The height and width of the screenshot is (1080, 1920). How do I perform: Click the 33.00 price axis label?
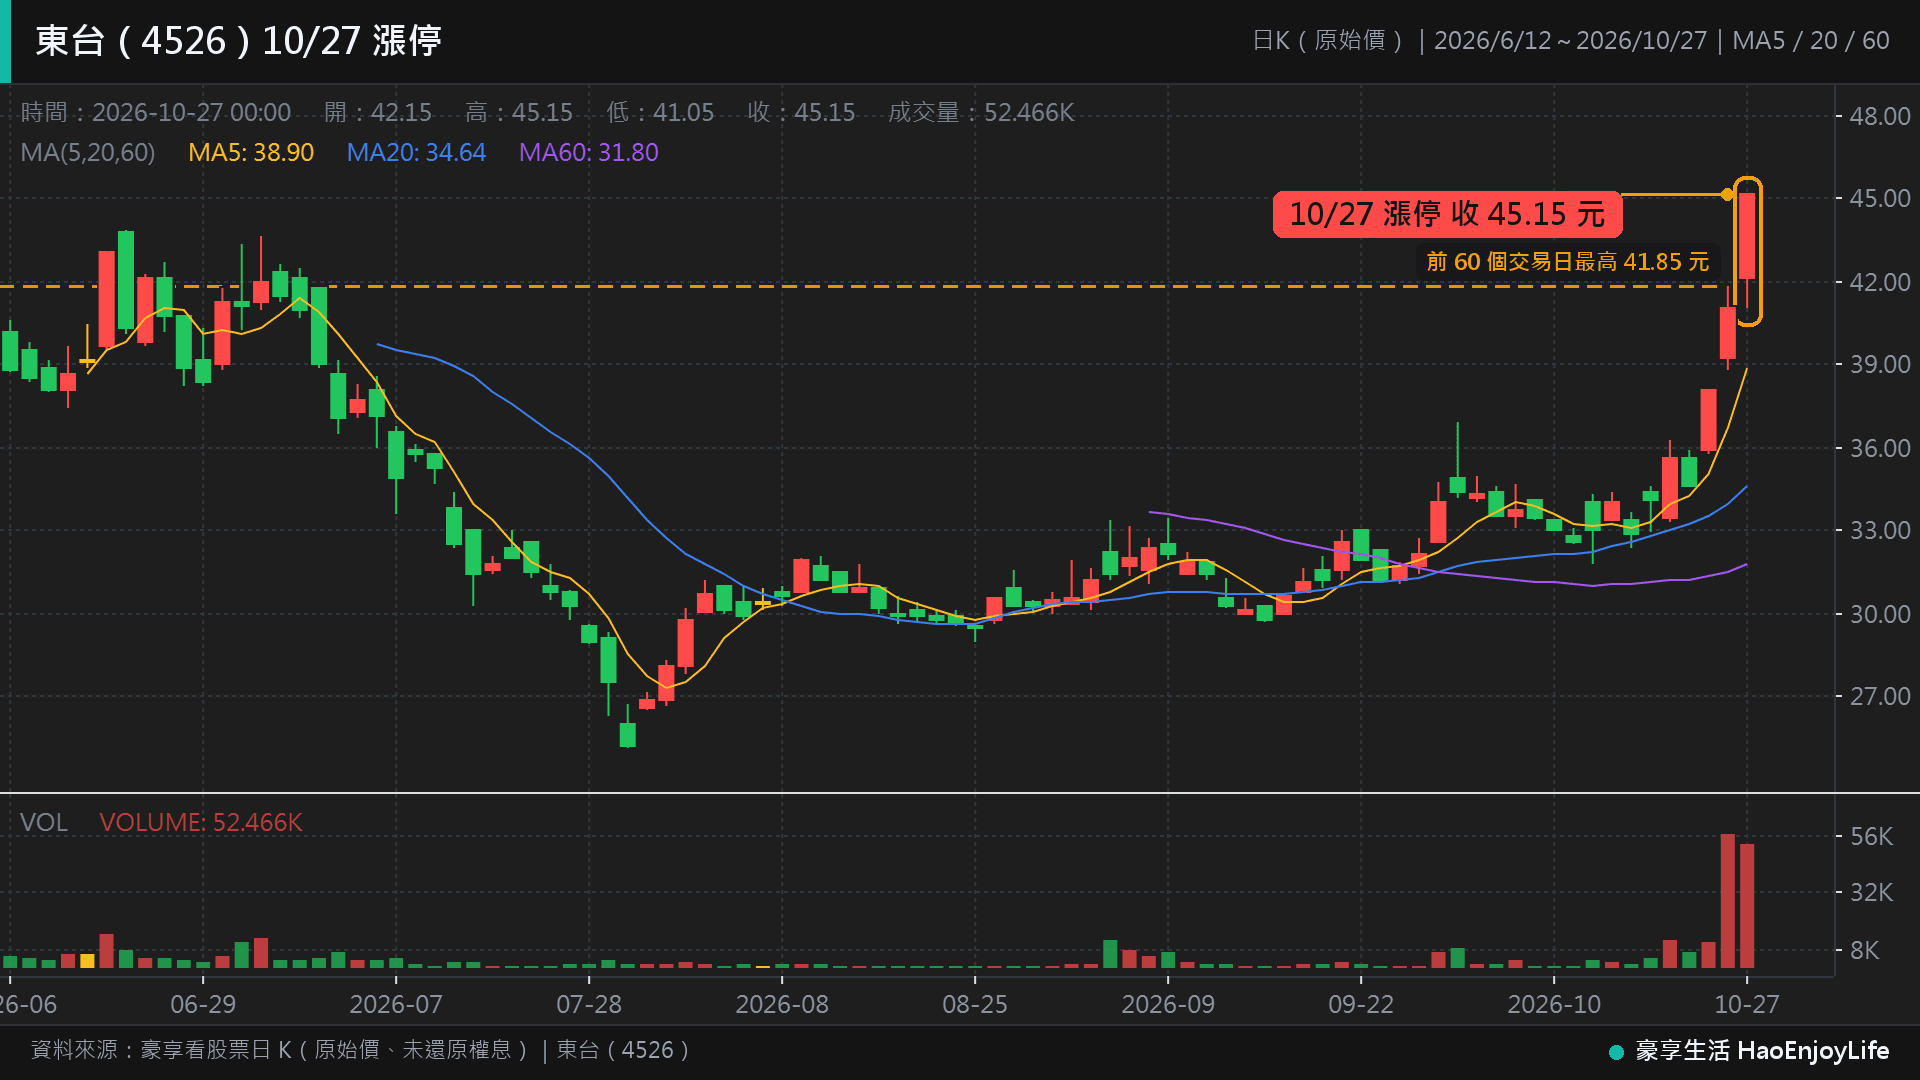tap(1880, 530)
